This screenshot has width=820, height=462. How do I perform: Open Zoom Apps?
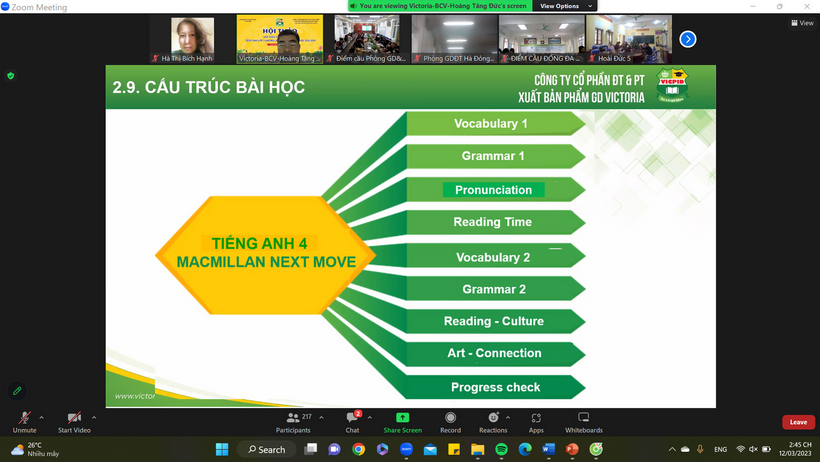click(x=536, y=422)
